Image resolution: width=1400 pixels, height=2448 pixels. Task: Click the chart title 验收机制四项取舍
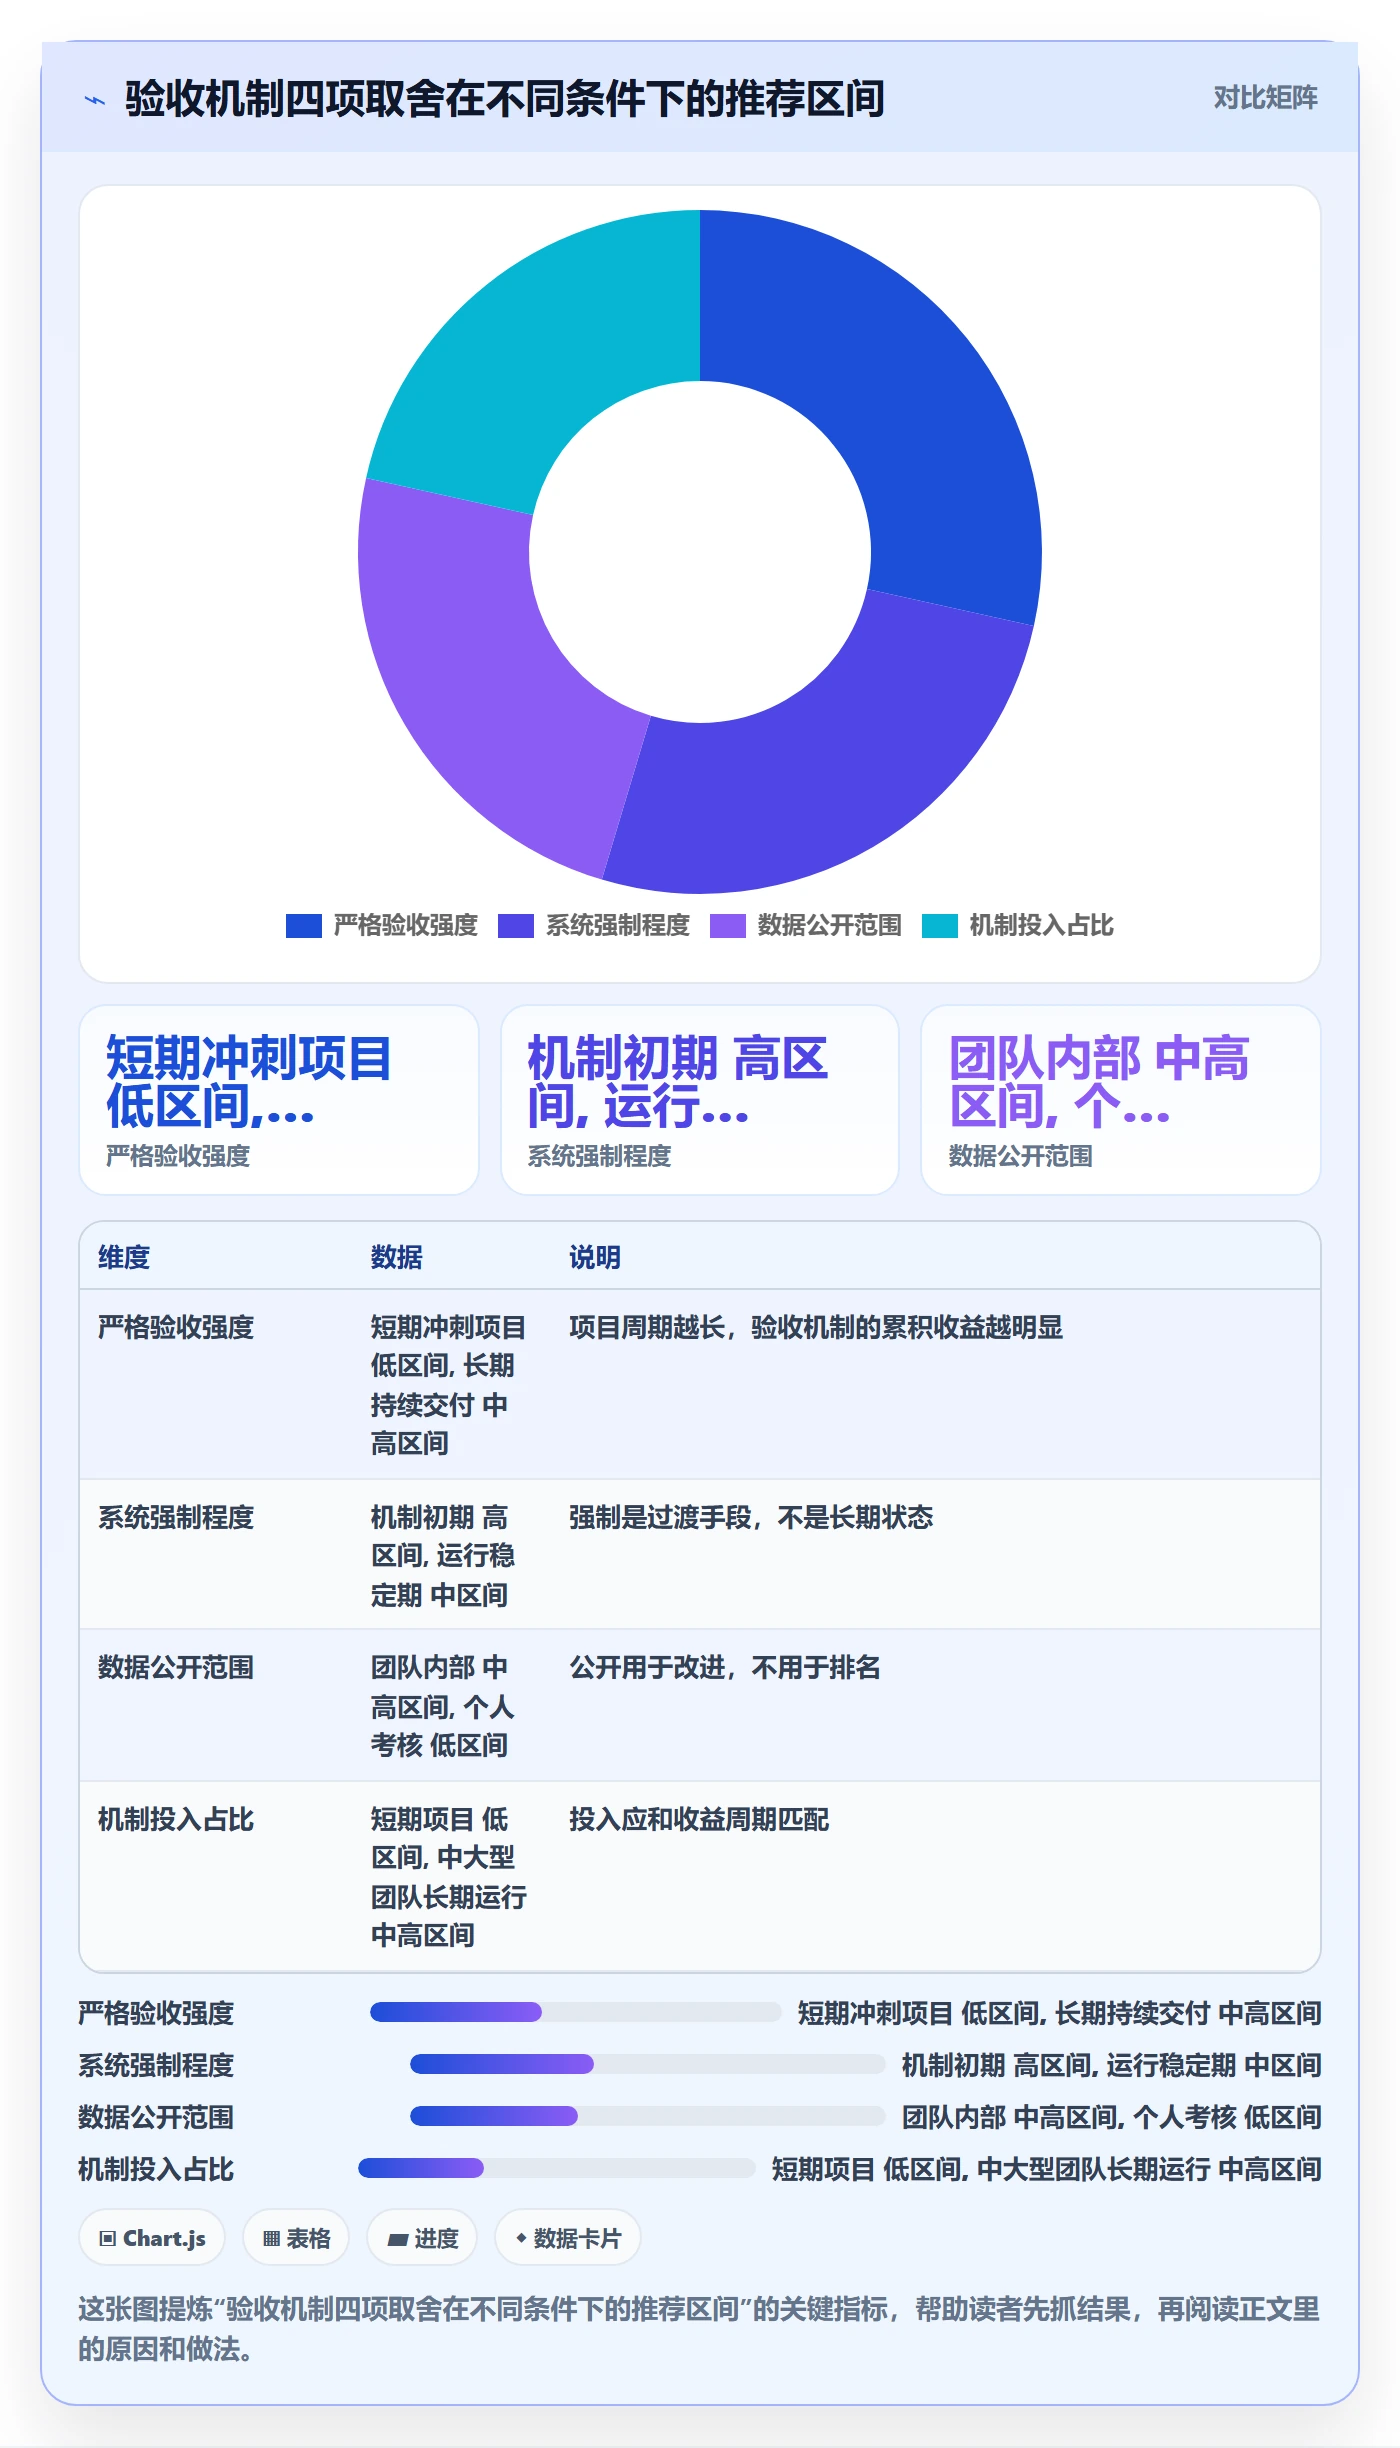[505, 99]
